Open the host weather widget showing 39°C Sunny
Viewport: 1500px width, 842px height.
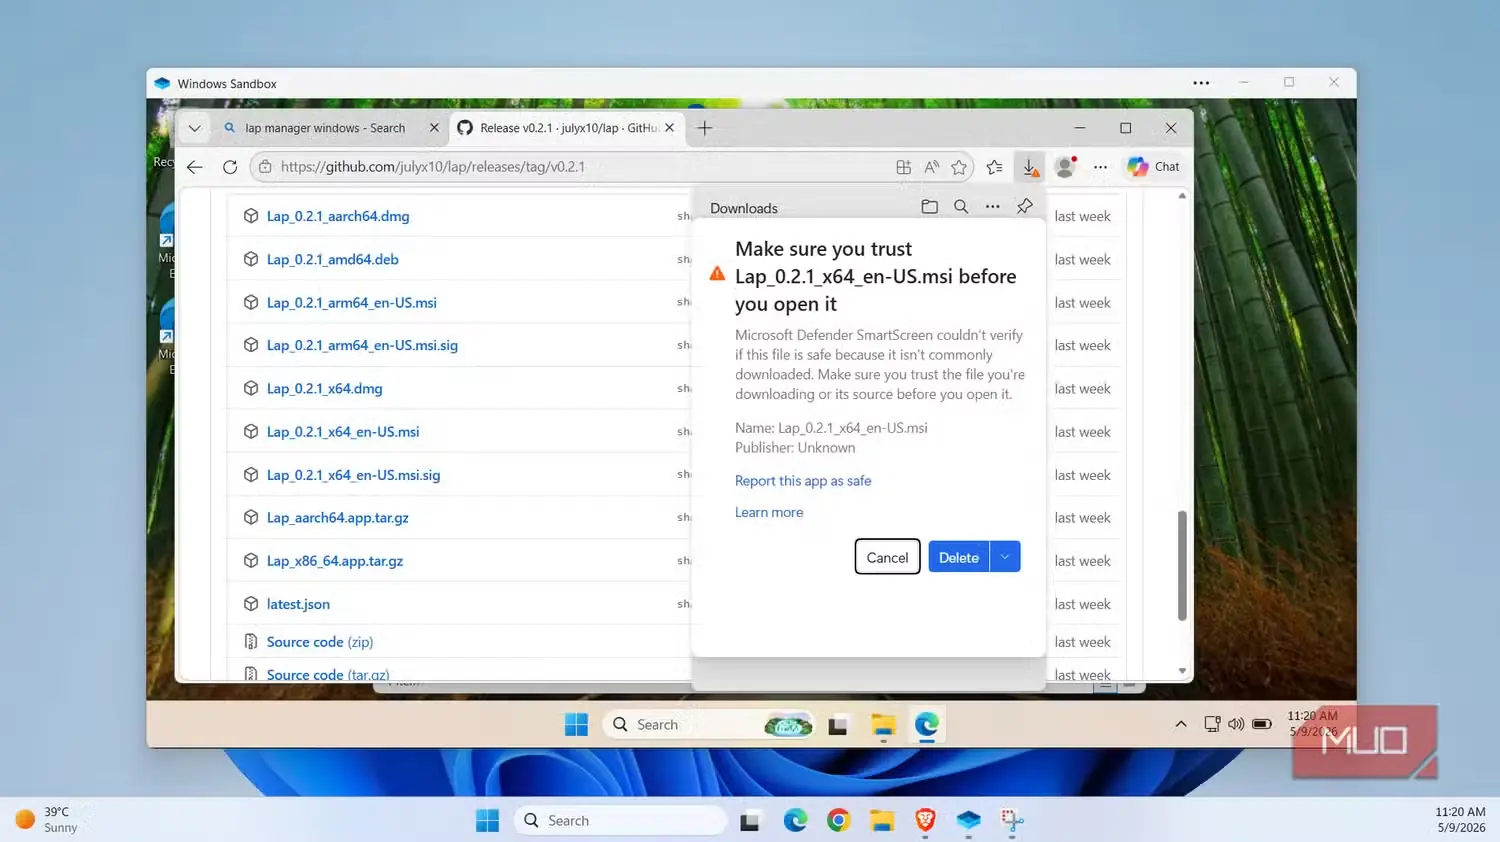48,820
